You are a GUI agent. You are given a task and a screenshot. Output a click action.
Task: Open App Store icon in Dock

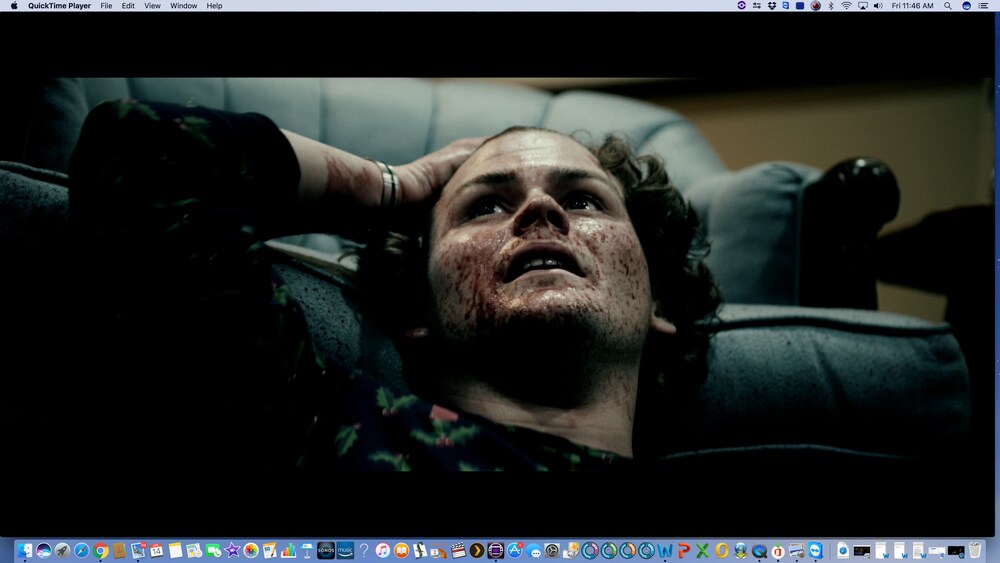click(515, 550)
